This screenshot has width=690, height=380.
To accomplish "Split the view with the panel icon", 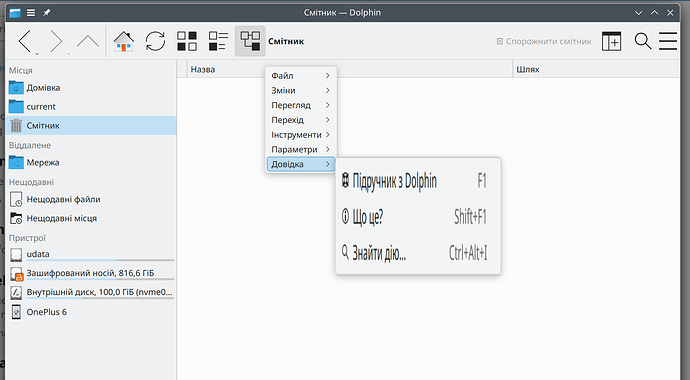I will coord(612,41).
